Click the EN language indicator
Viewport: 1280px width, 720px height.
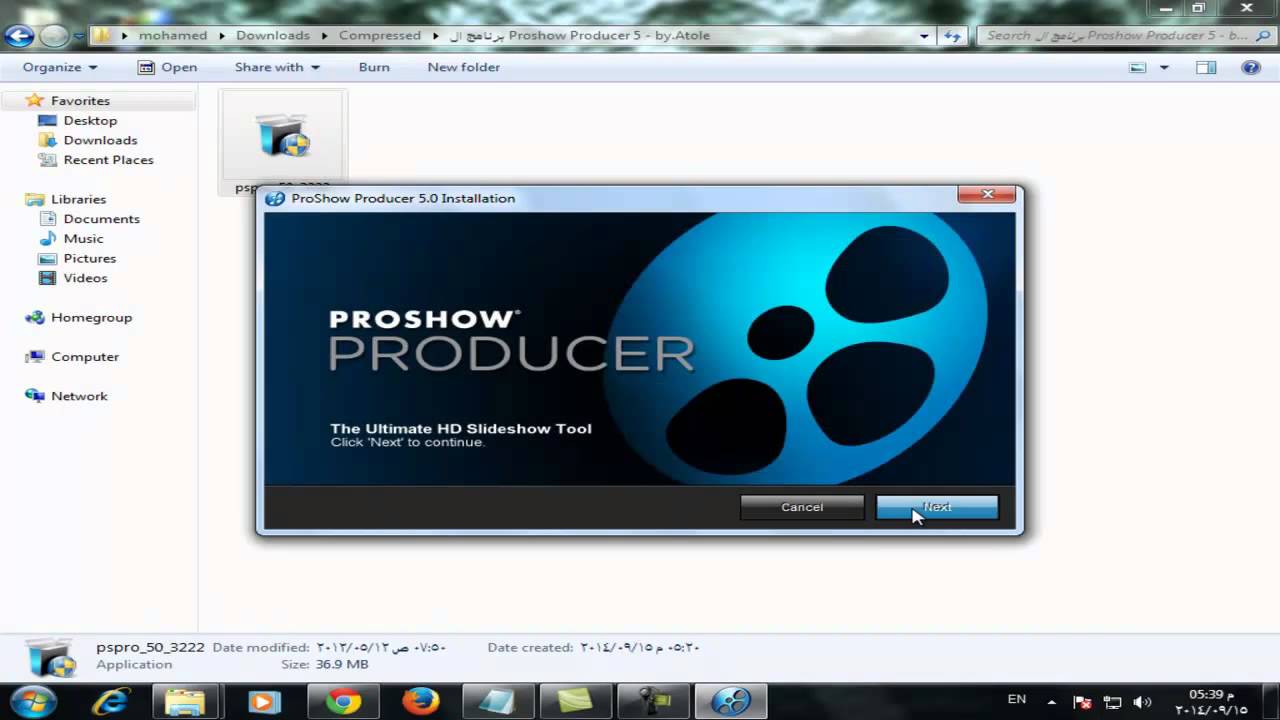pyautogui.click(x=1016, y=700)
